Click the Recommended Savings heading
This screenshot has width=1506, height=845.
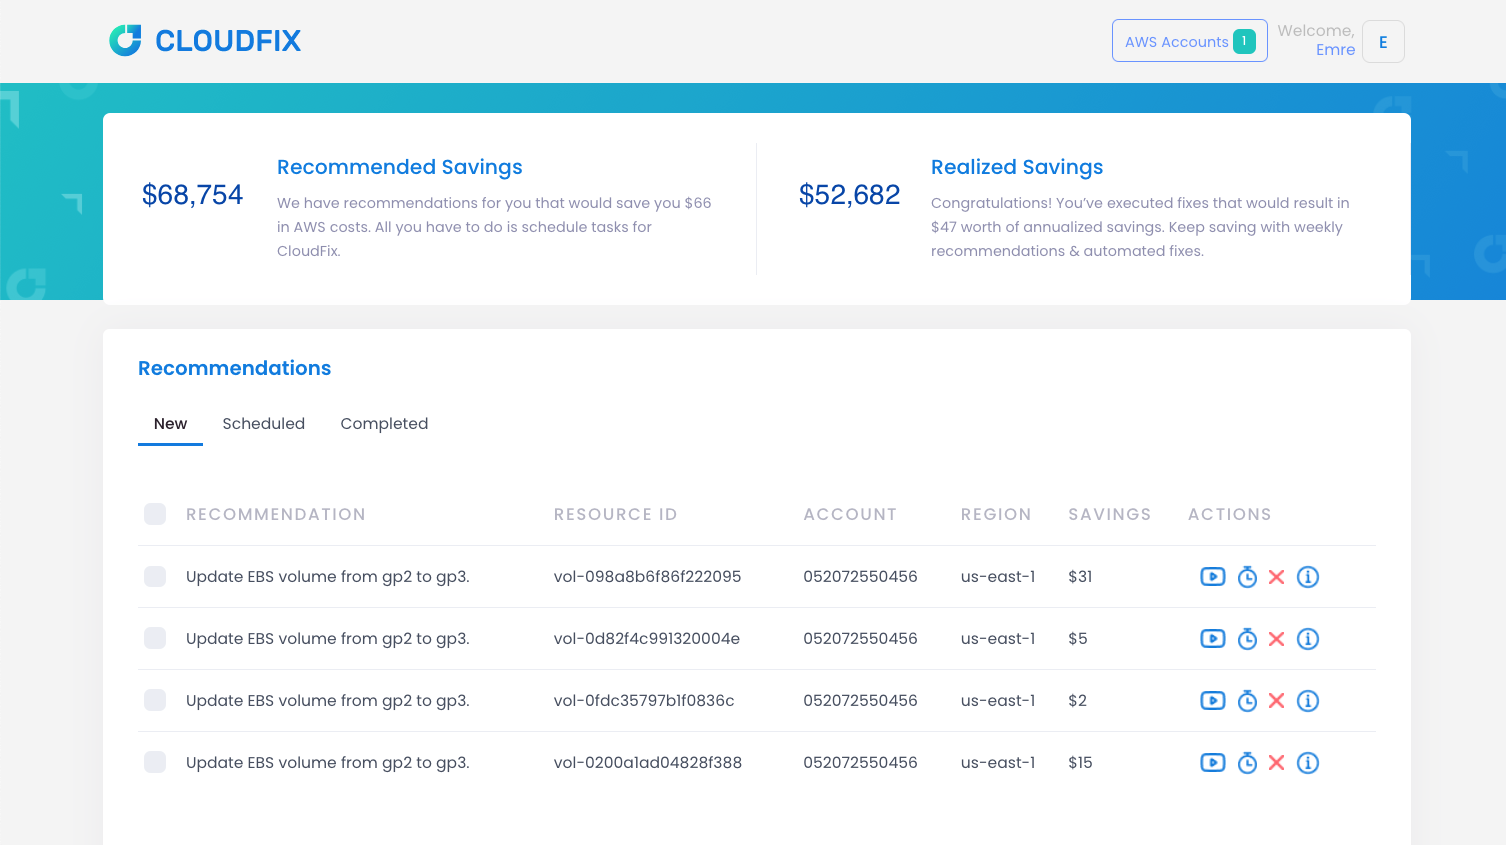tap(399, 167)
